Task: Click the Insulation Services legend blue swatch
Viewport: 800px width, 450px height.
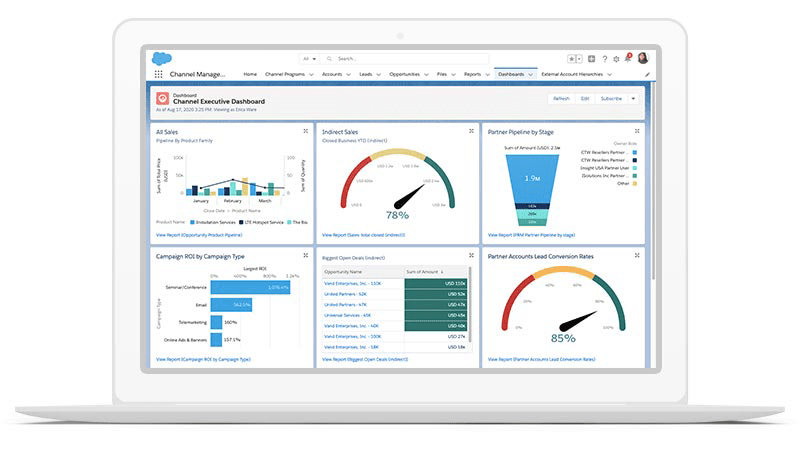Action: (x=192, y=222)
